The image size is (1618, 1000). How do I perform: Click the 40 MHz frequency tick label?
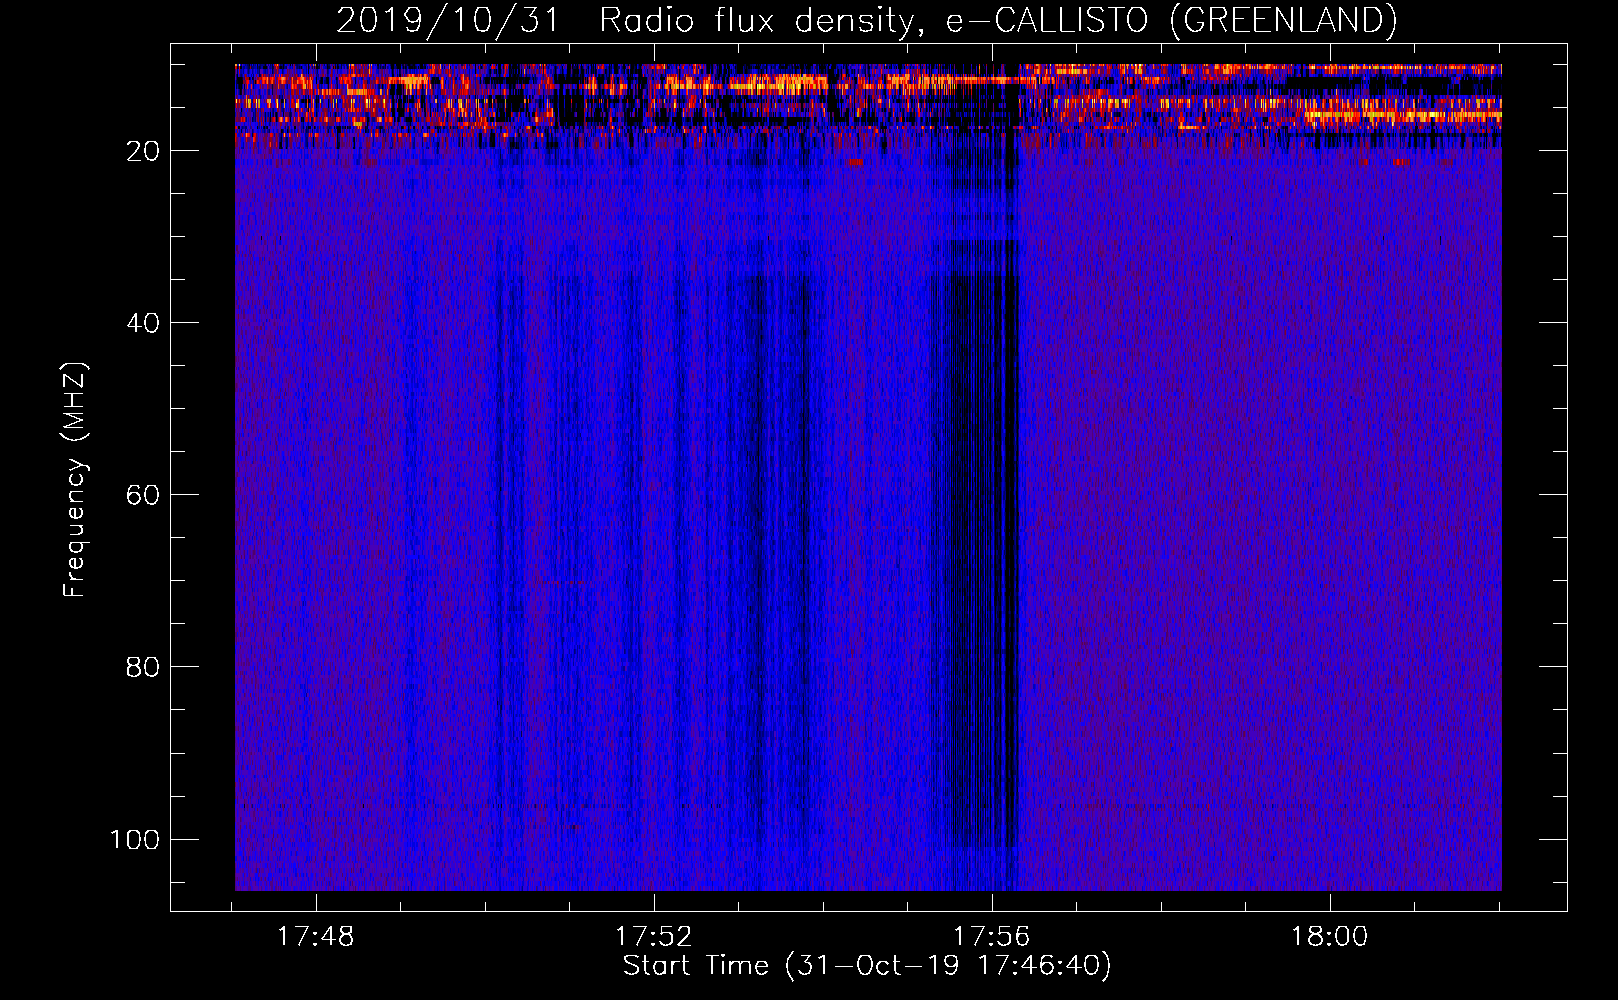(144, 323)
